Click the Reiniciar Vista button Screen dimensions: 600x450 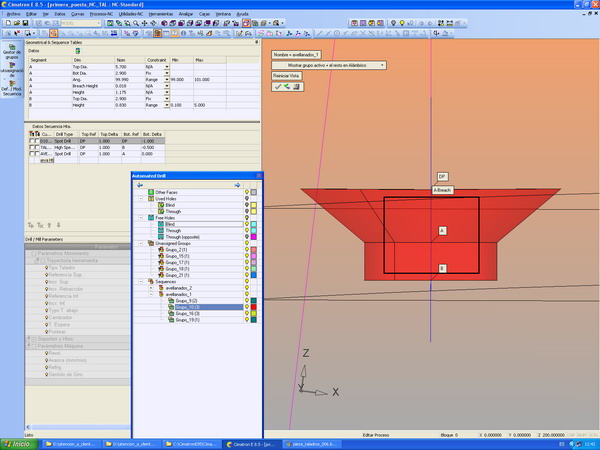pyautogui.click(x=288, y=75)
